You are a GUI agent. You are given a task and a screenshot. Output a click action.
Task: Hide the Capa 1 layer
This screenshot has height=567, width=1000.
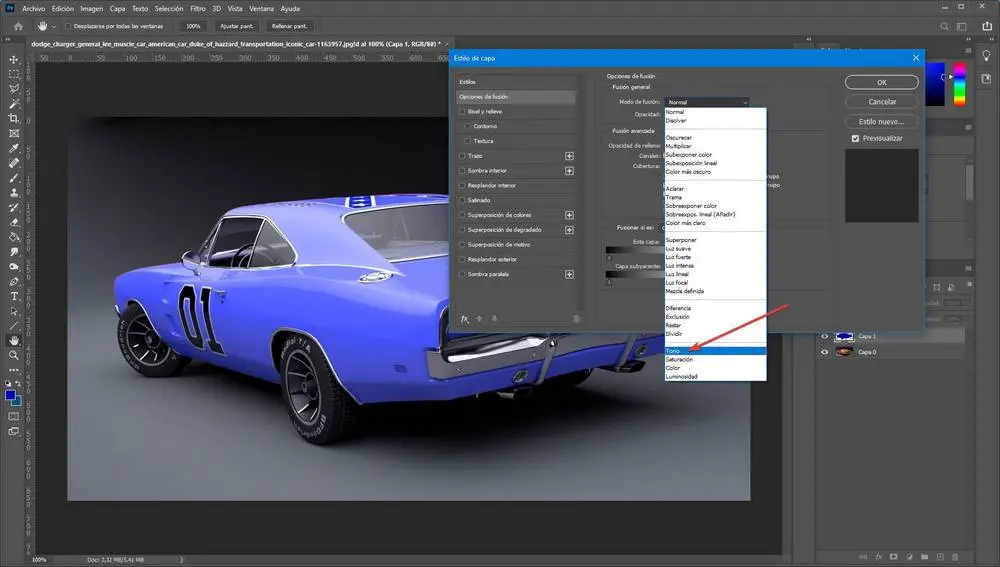click(x=826, y=337)
